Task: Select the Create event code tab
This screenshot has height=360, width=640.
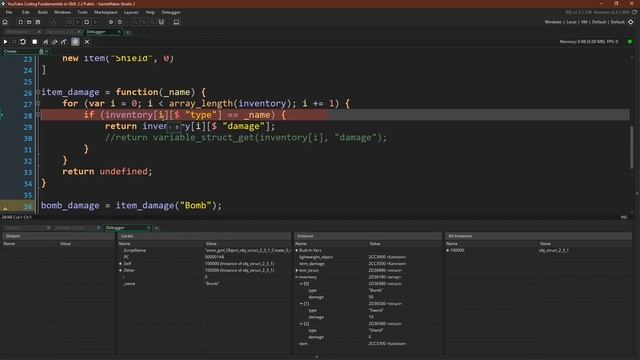Action: [19, 51]
